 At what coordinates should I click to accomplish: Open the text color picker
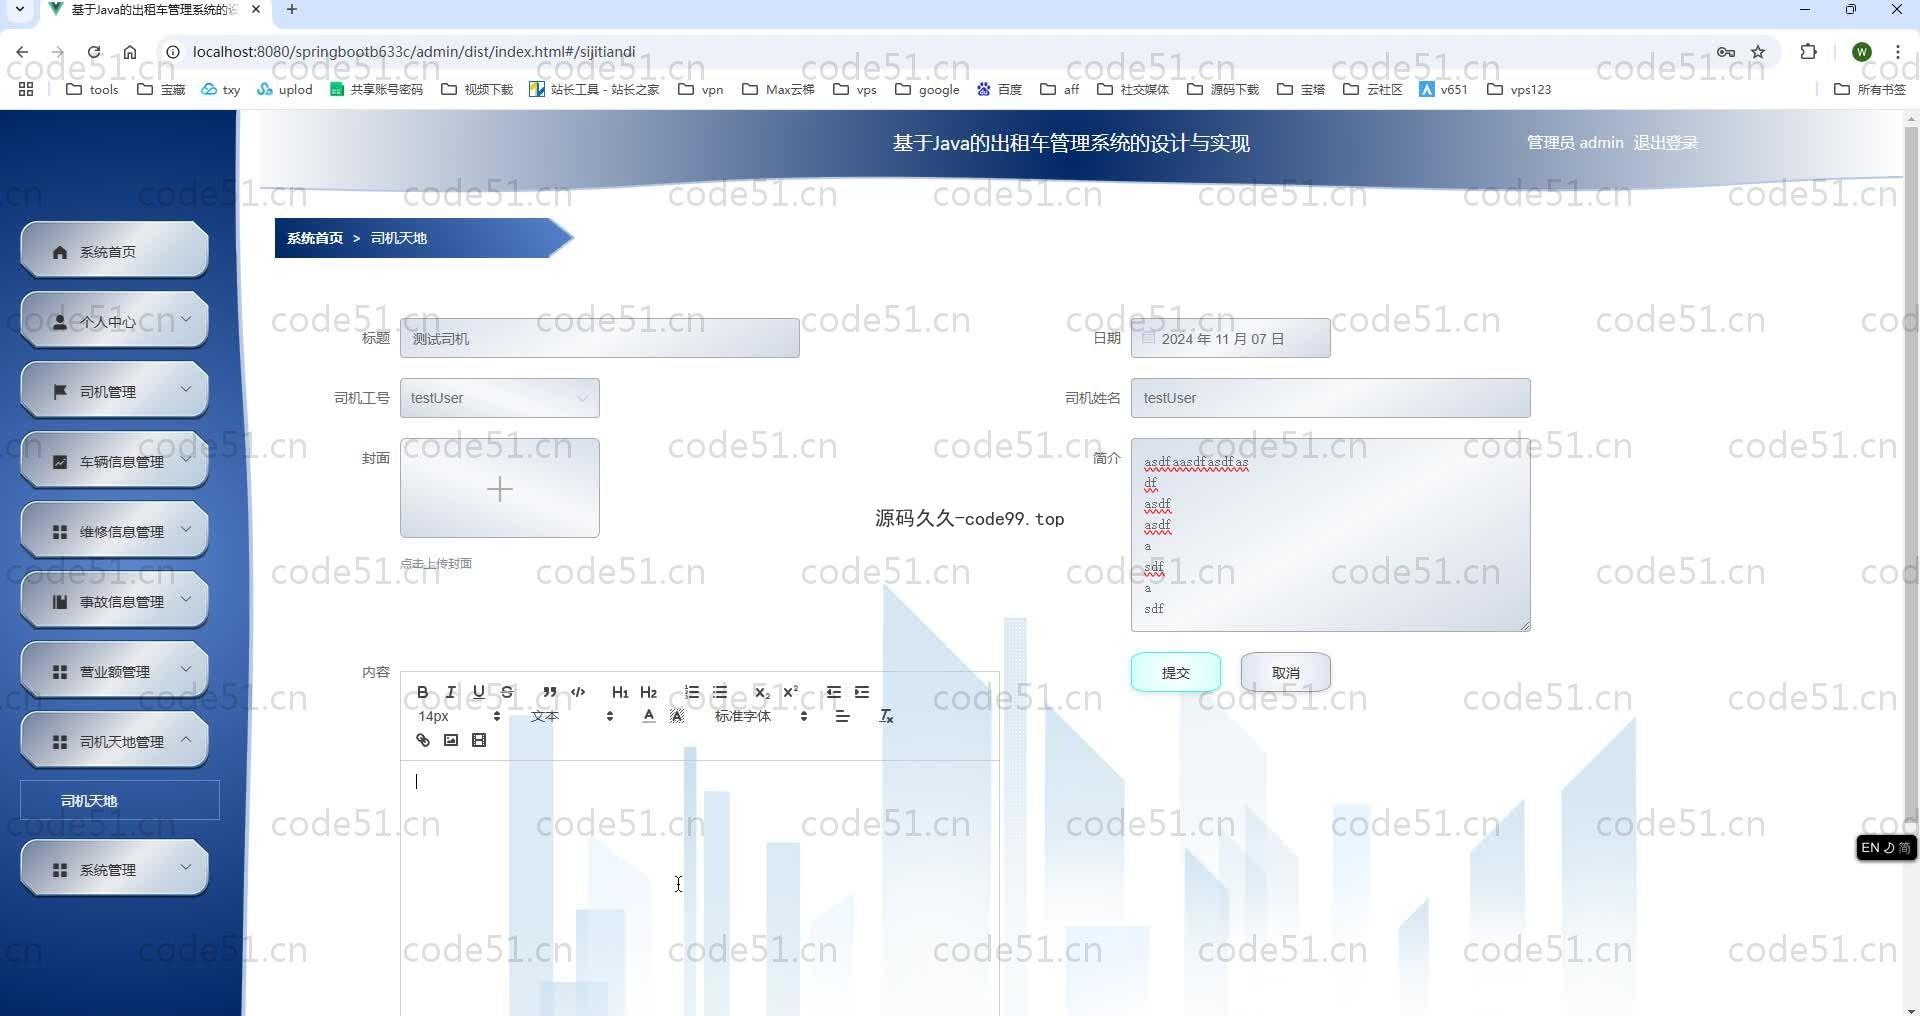coord(649,716)
